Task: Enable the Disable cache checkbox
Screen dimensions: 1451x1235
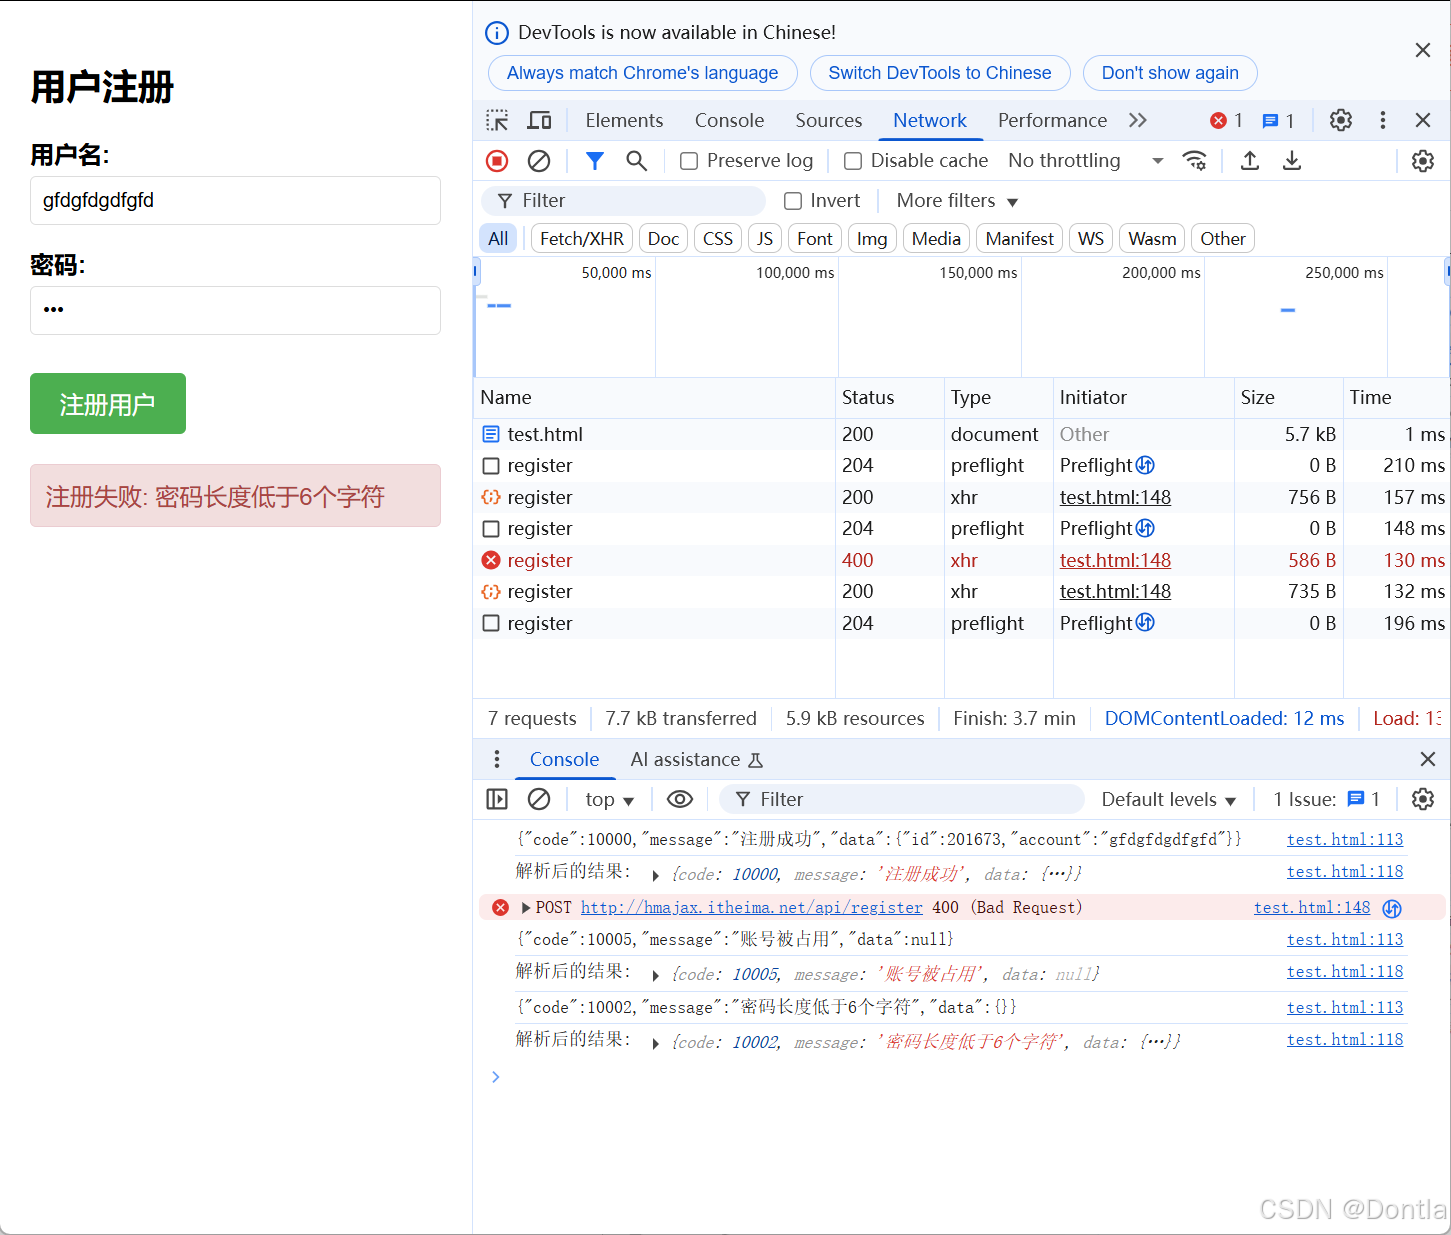Action: coord(853,161)
